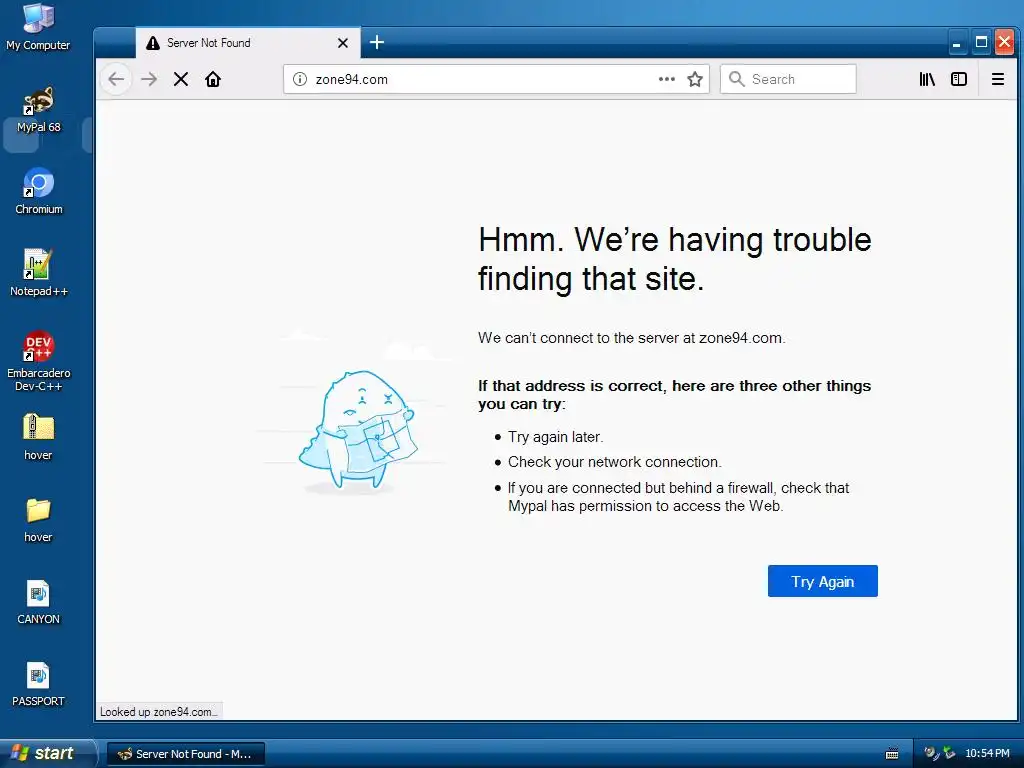Click the tray icon right of the keyboard icon
1024x768 pixels.
(931, 753)
